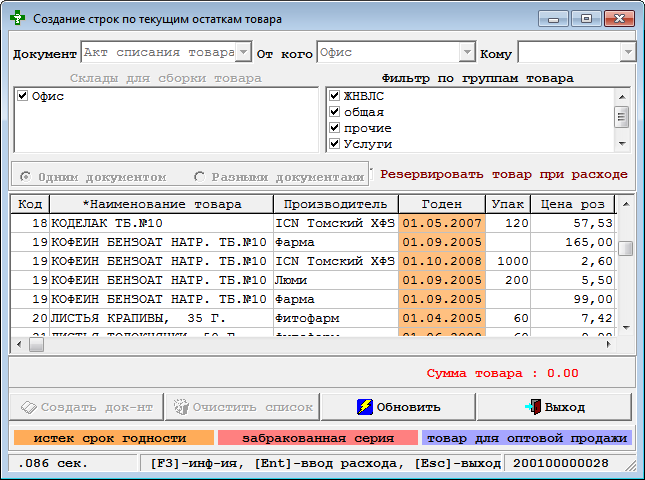645x480 pixels.
Task: Open the Кому dropdown list
Action: pyautogui.click(x=627, y=52)
